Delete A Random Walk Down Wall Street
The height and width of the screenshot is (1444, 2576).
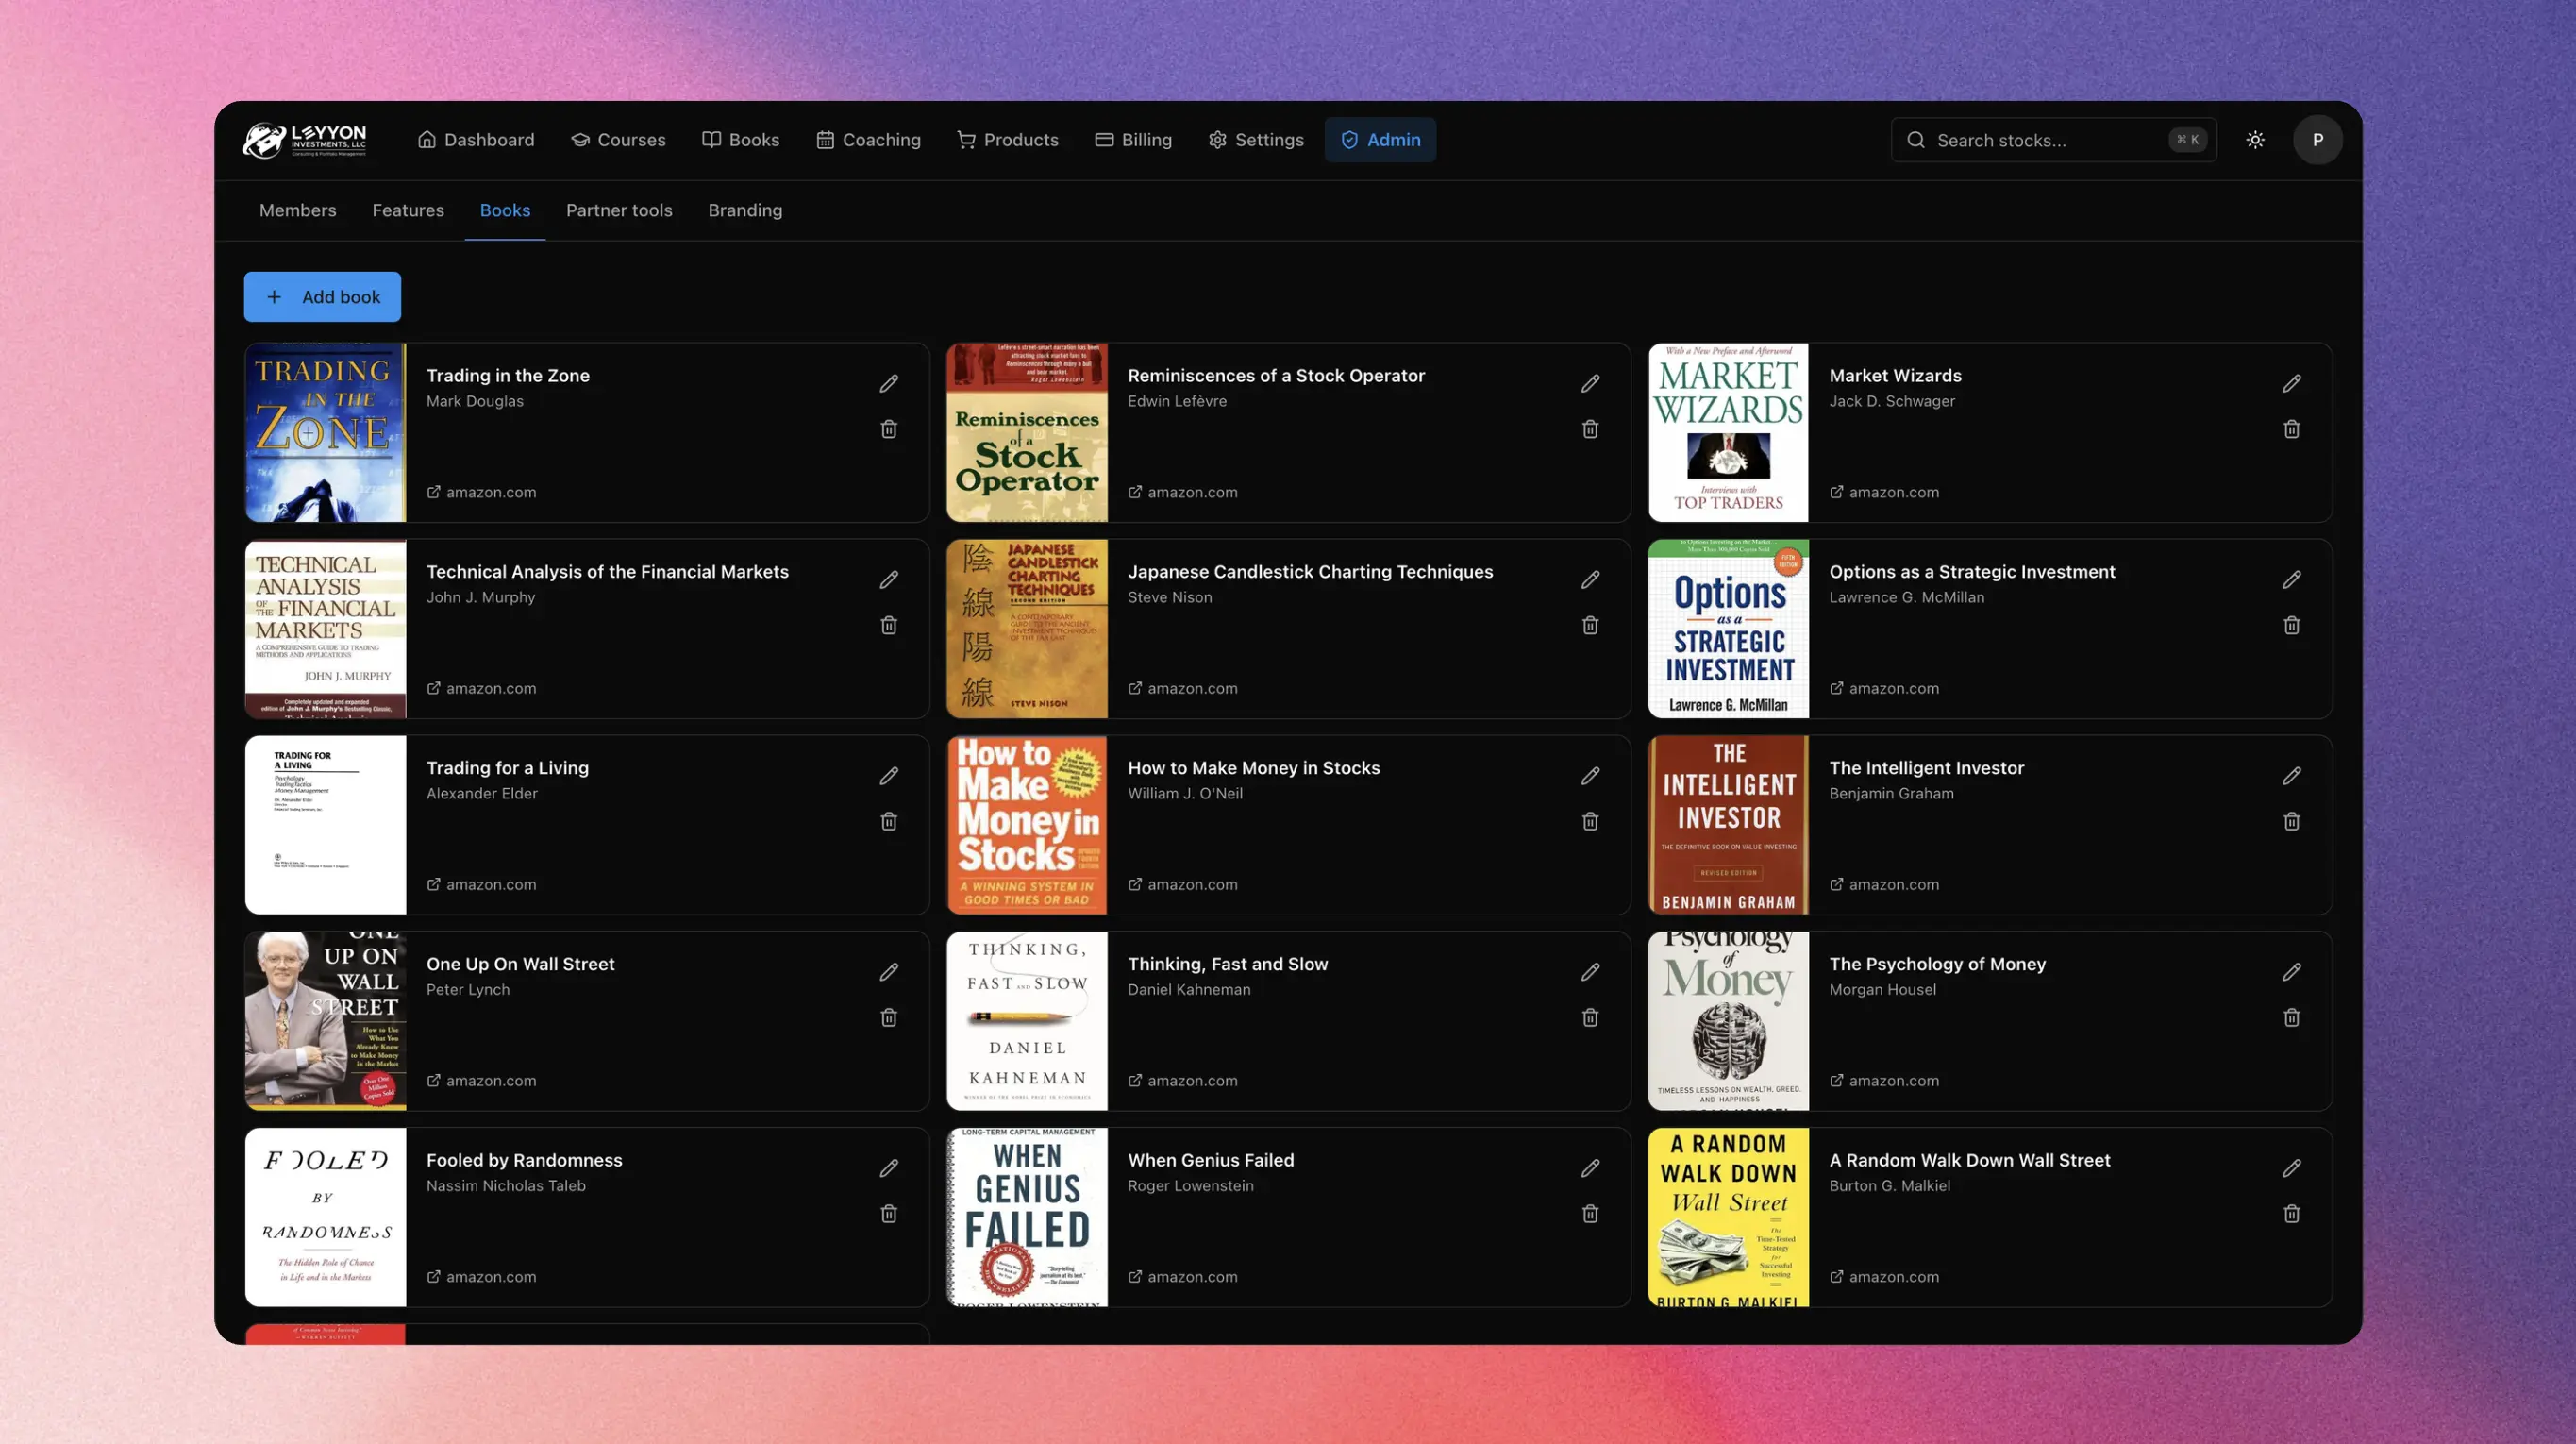point(2292,1213)
